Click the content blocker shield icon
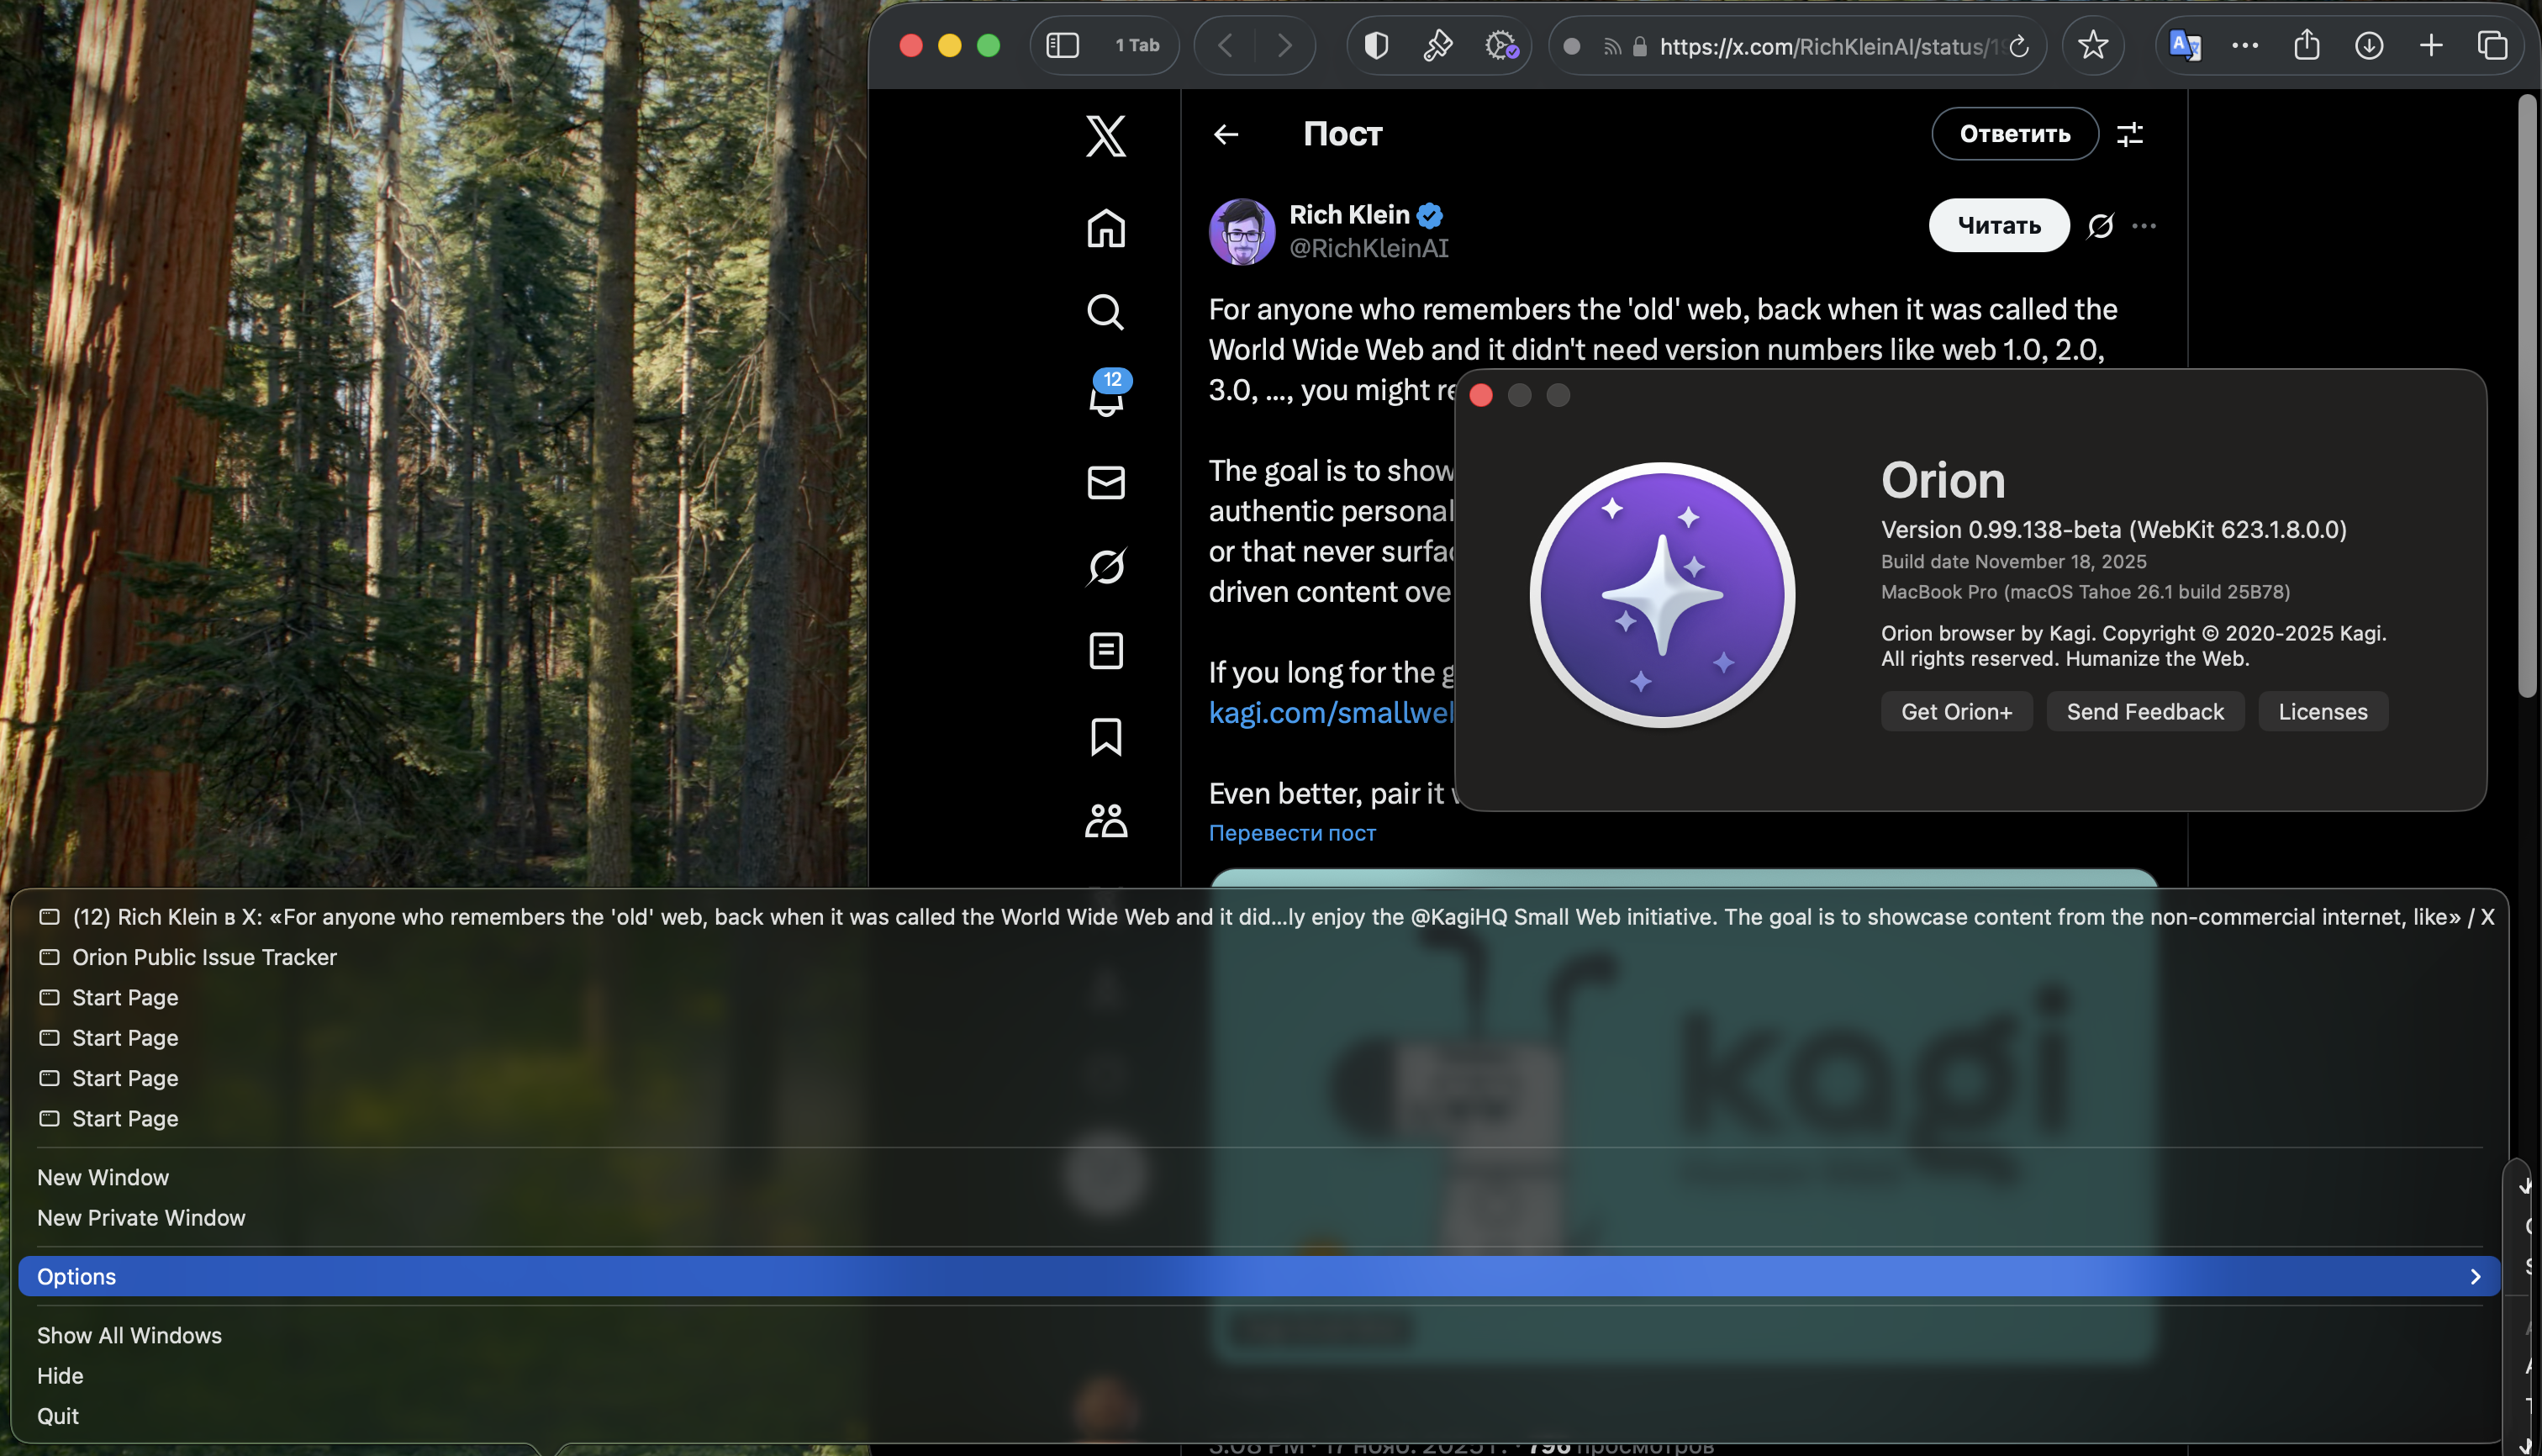Viewport: 2542px width, 1456px height. pyautogui.click(x=1375, y=45)
